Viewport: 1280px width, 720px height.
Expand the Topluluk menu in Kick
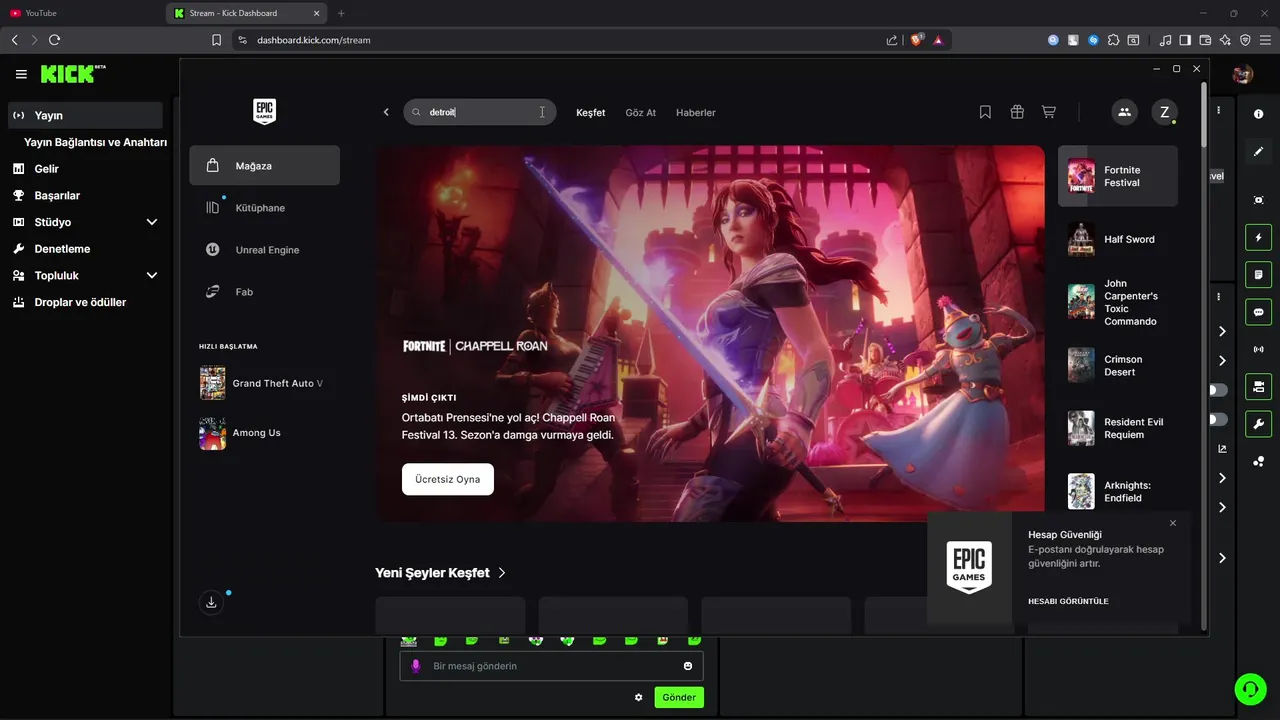[152, 275]
